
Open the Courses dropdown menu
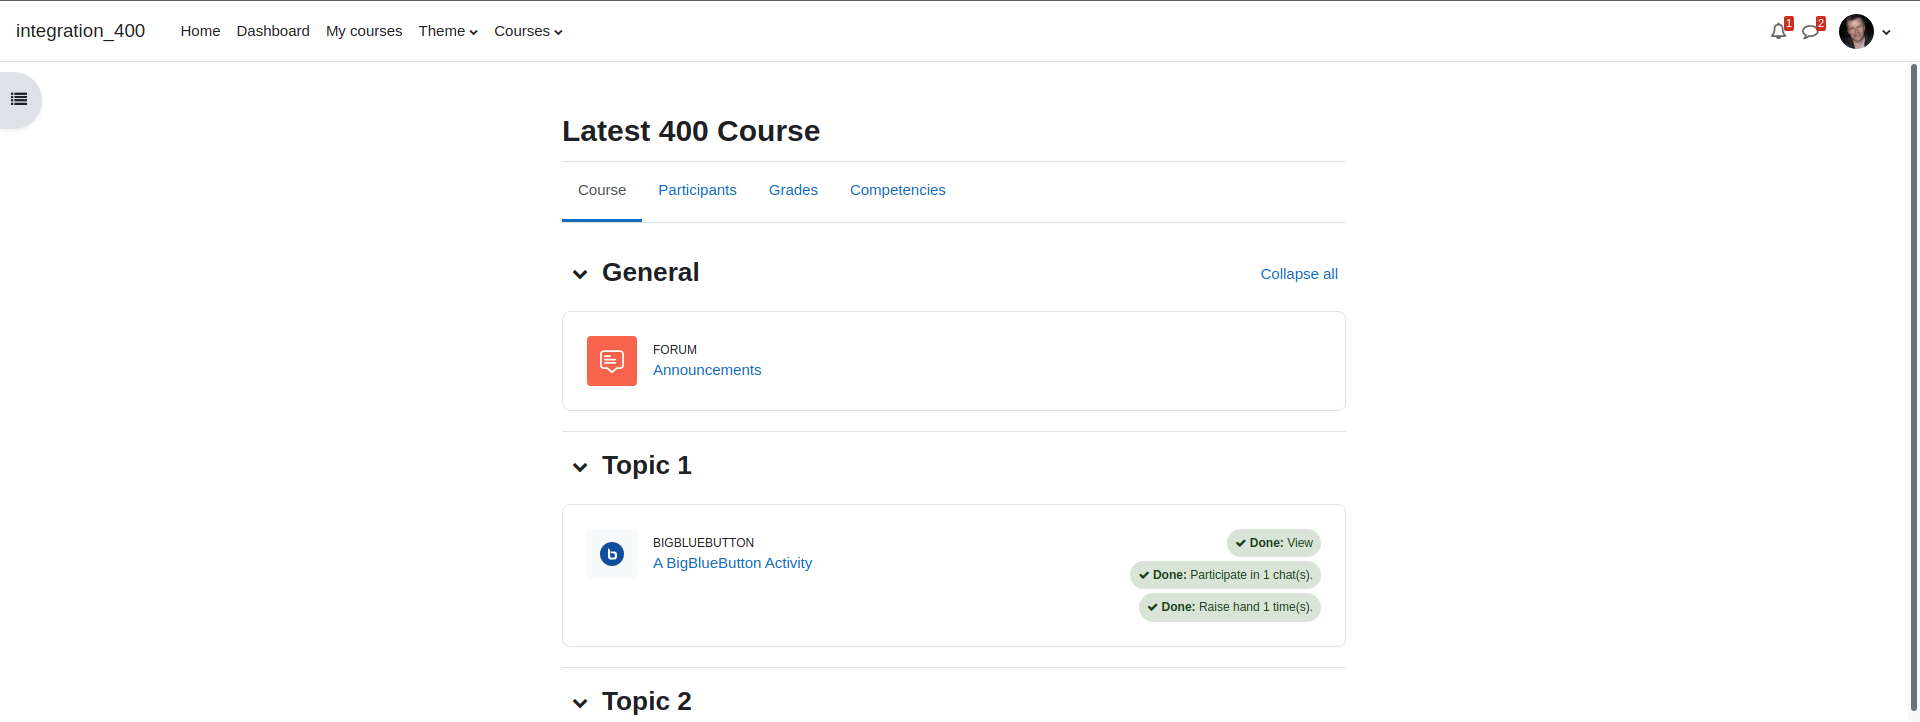click(528, 31)
